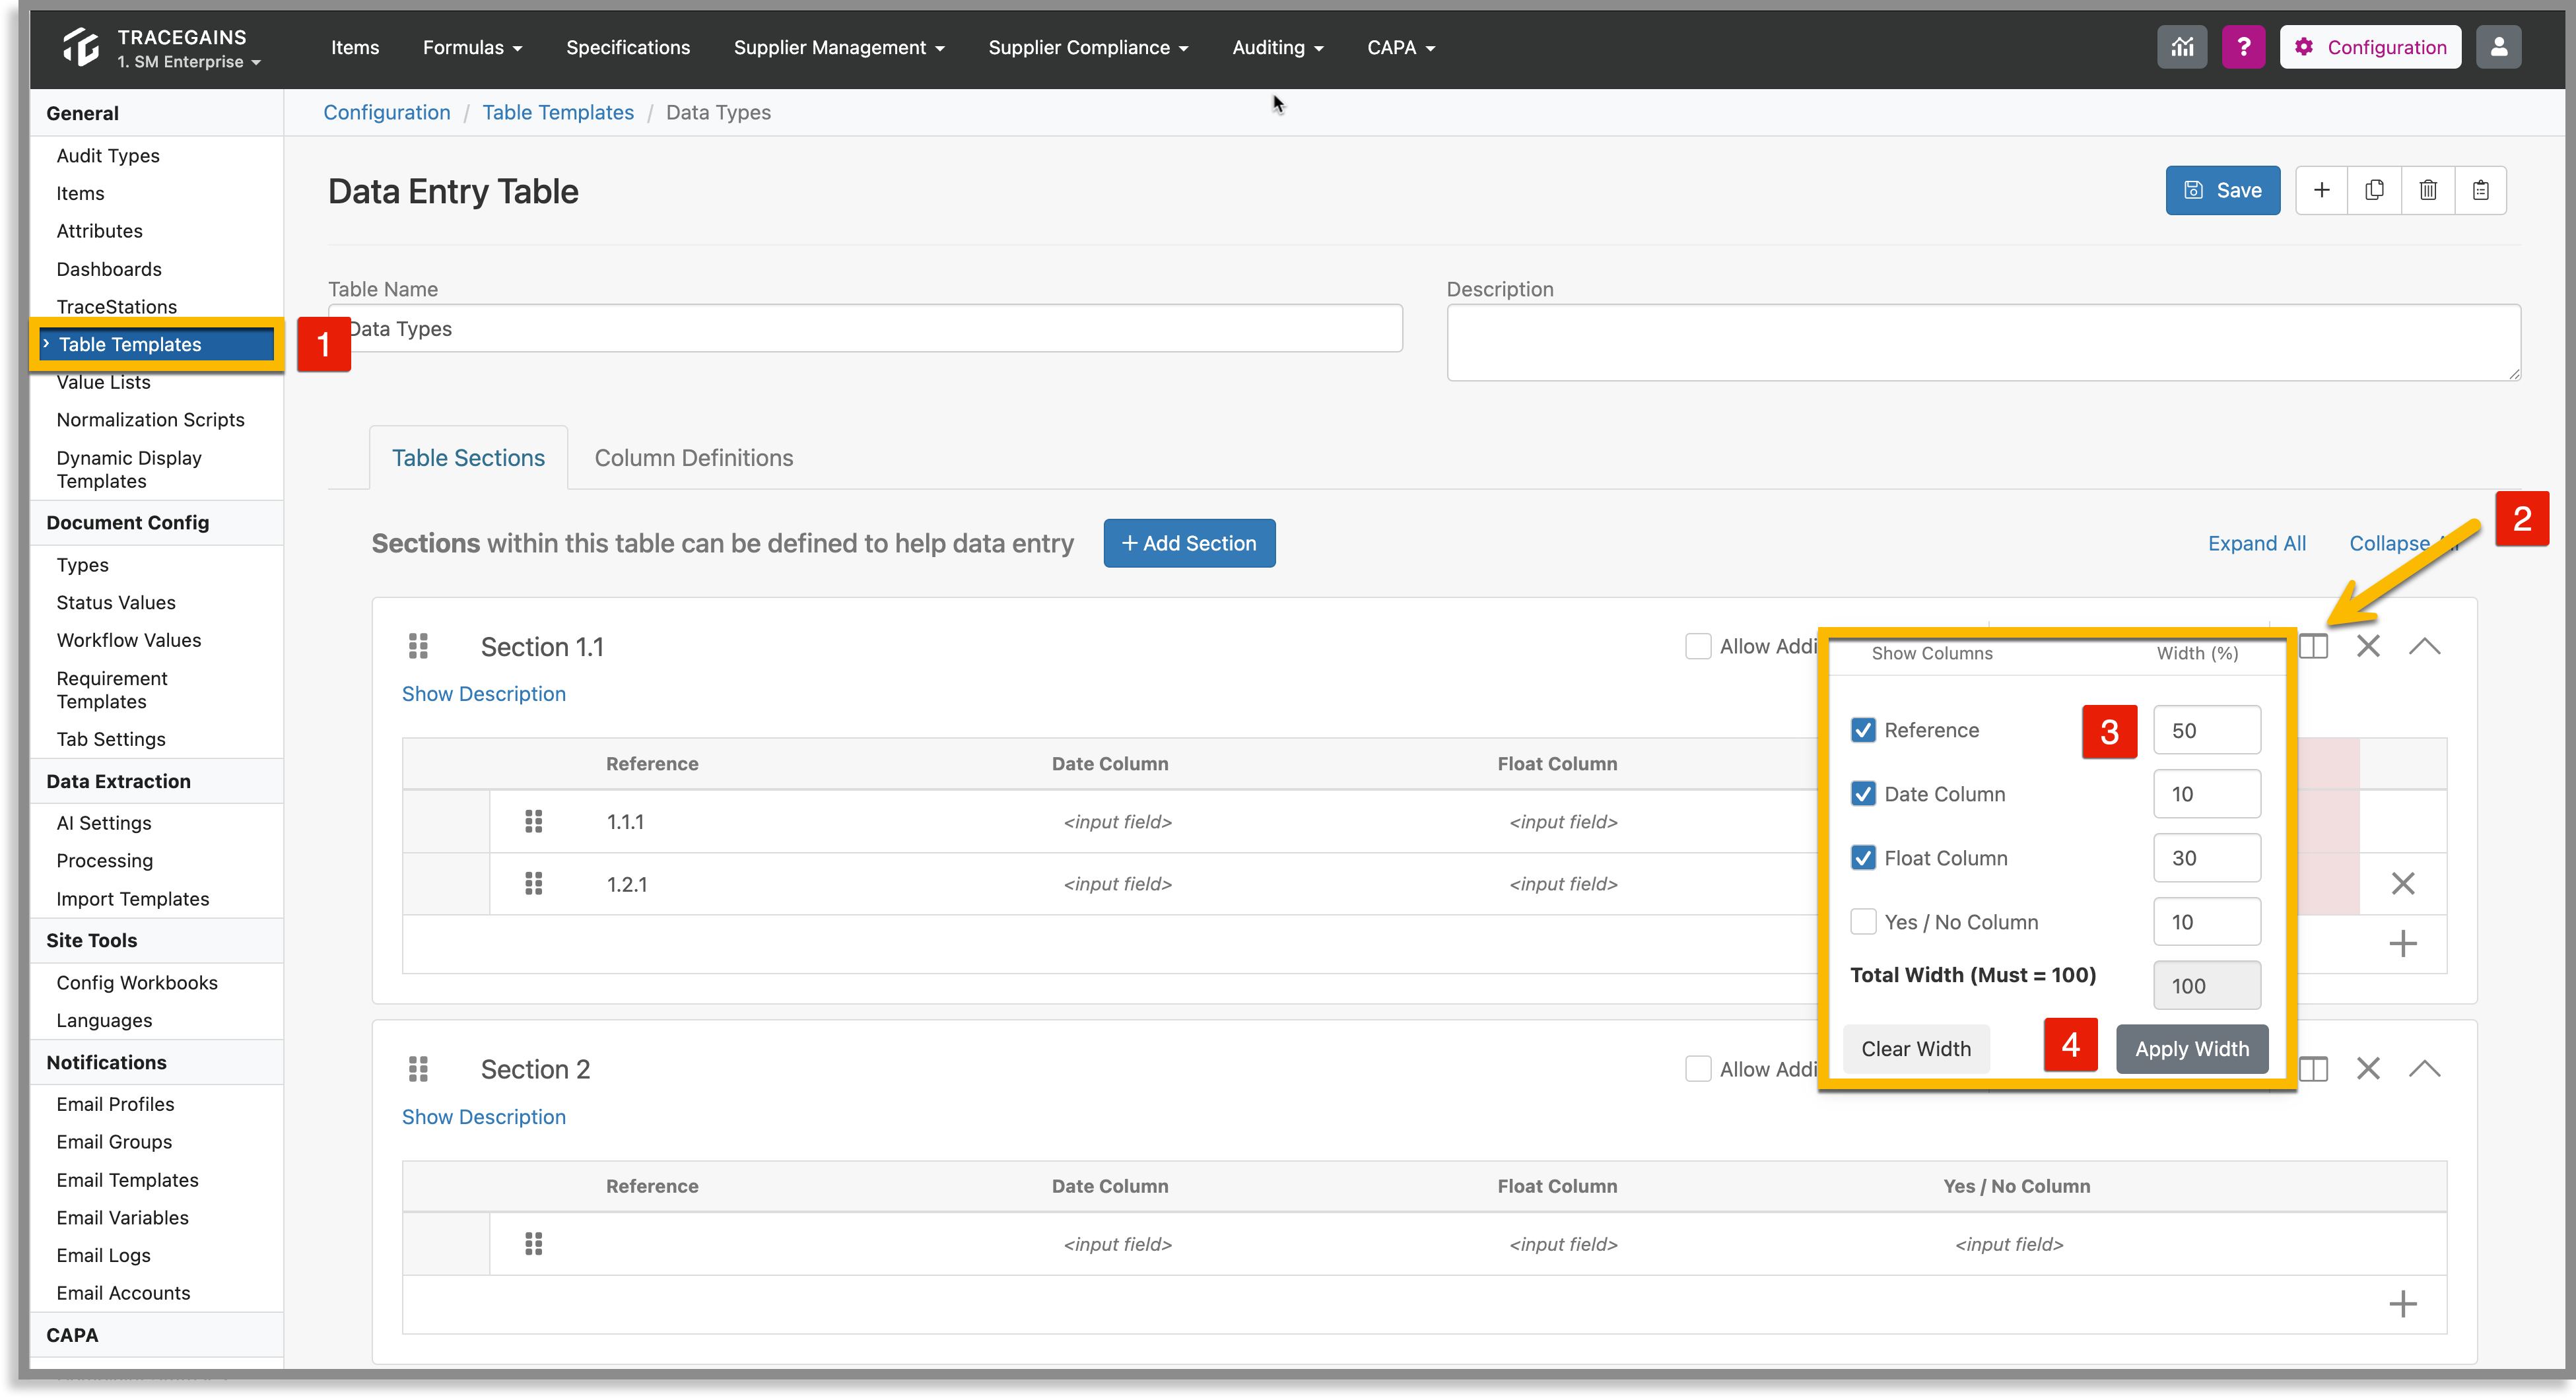Open the Supplier Compliance dropdown
The width and height of the screenshot is (2576, 1398).
point(1088,47)
